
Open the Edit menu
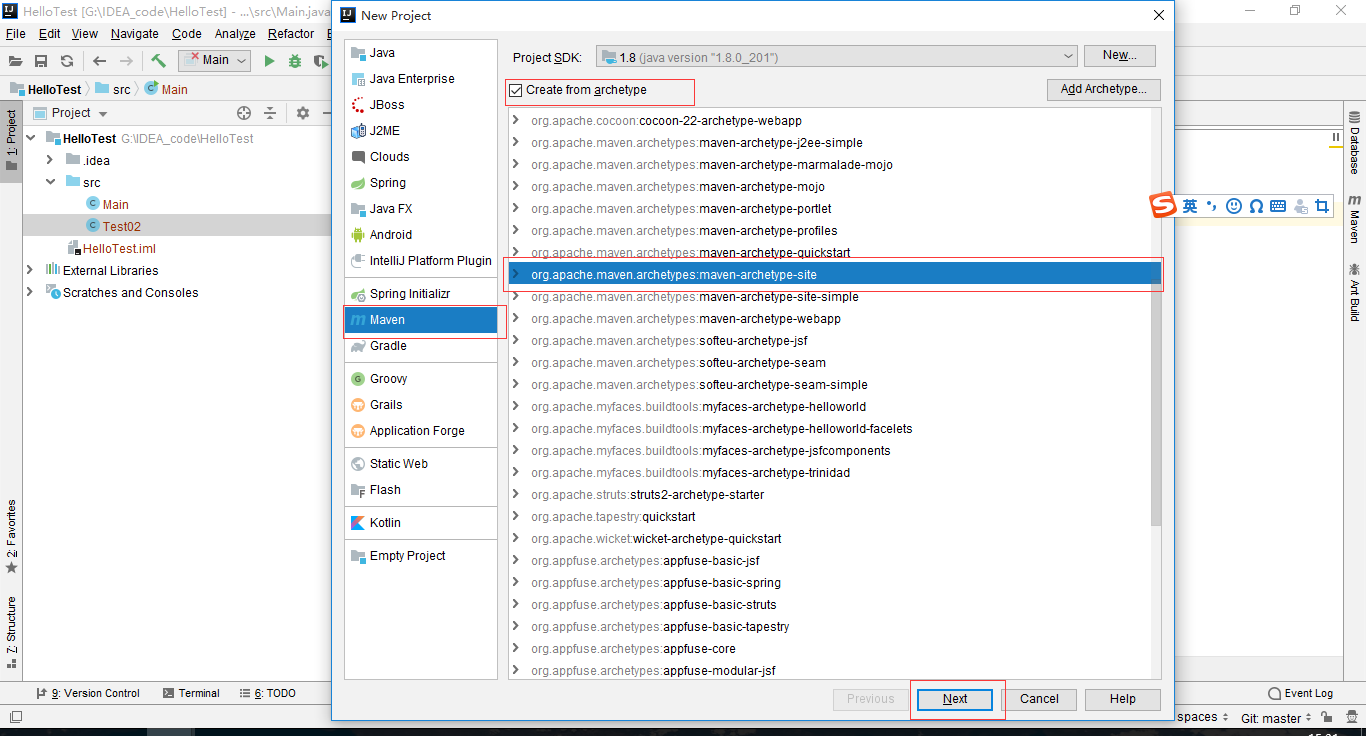(50, 34)
